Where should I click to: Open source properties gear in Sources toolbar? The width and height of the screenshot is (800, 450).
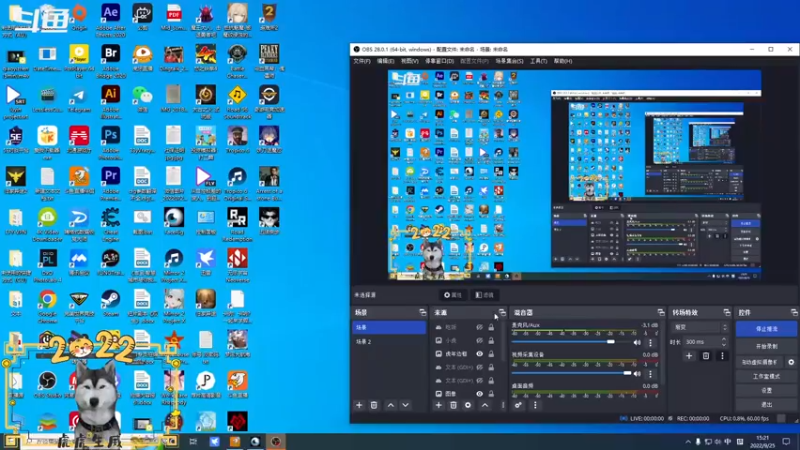click(x=468, y=405)
